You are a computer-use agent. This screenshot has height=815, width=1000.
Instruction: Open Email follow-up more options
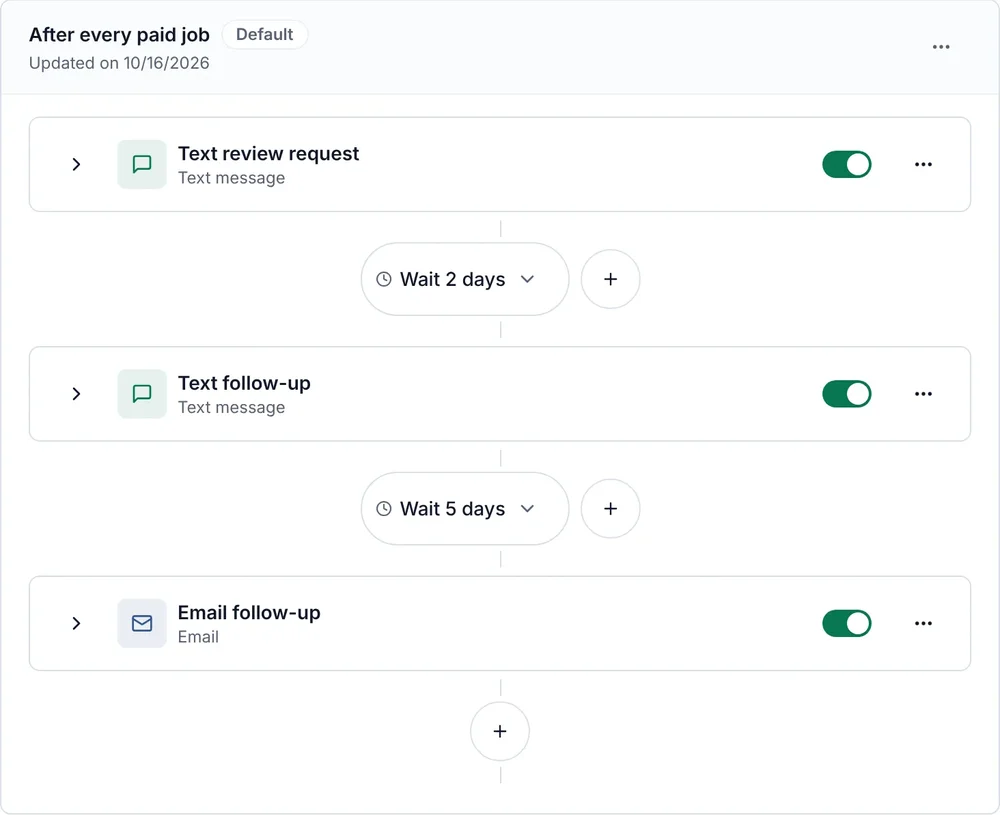tap(923, 624)
